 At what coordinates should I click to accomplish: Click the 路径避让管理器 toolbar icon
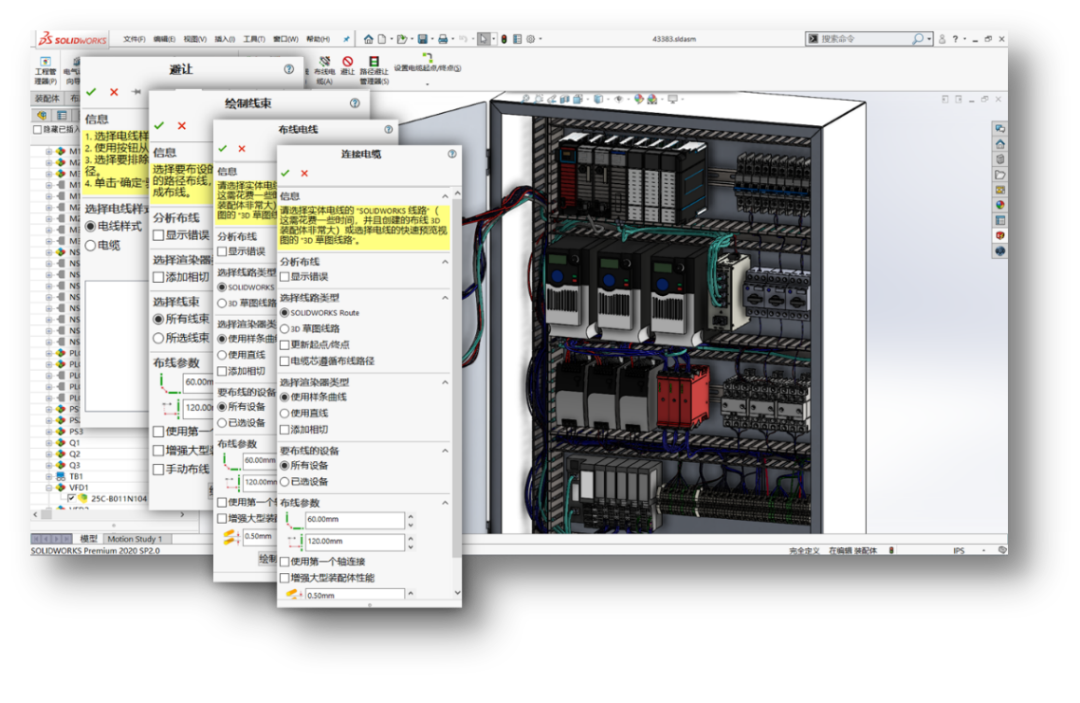374,70
